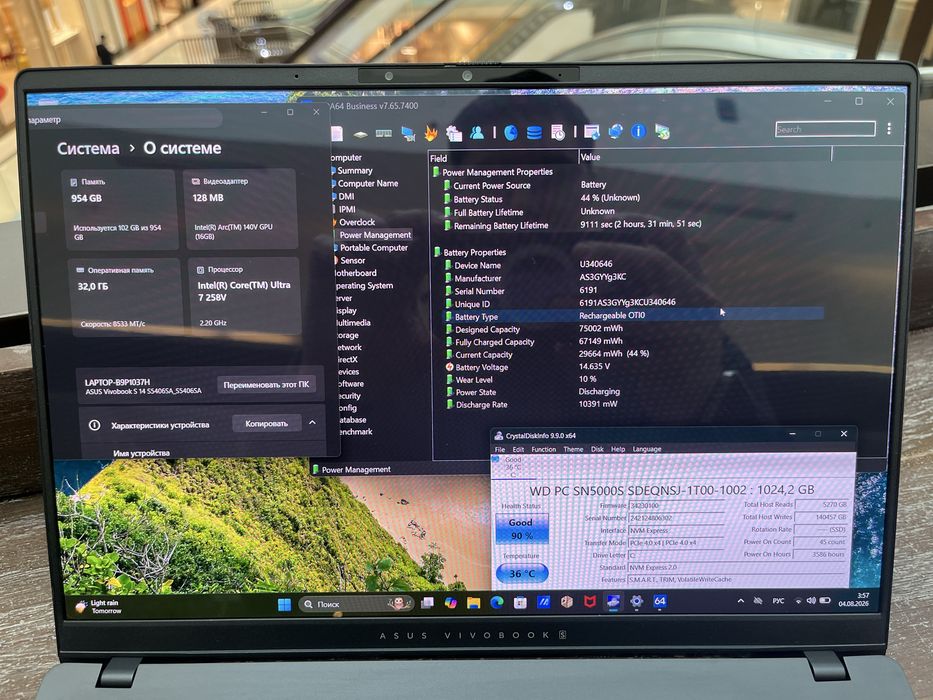This screenshot has height=700, width=933.
Task: Click the Value column header in AIDA64
Action: tap(705, 157)
